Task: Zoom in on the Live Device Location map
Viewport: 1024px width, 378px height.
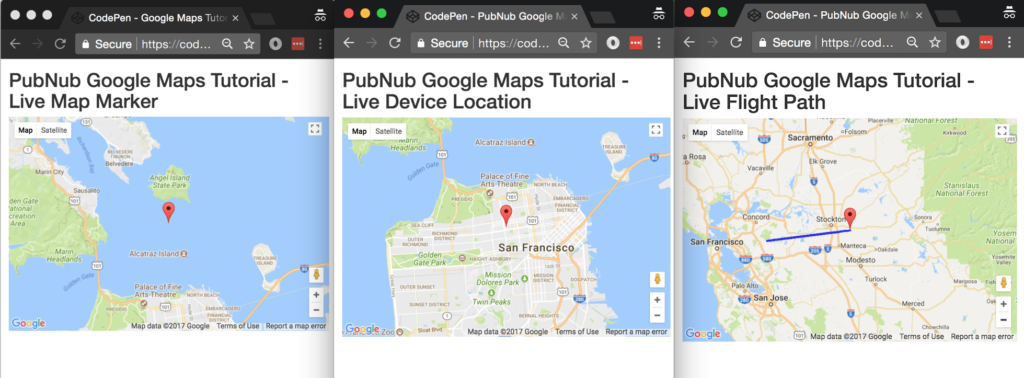Action: 658,300
